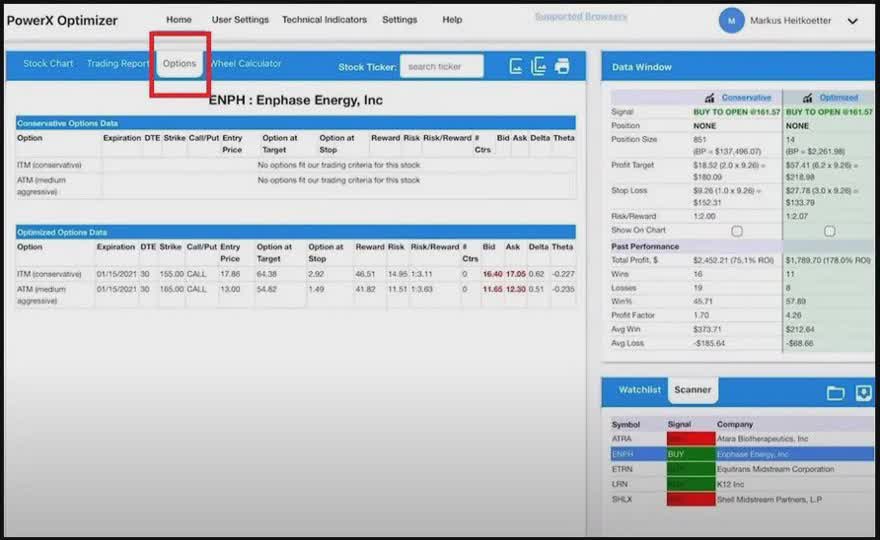Click the chart icon beside Optimized
Image resolution: width=880 pixels, height=540 pixels.
[807, 98]
